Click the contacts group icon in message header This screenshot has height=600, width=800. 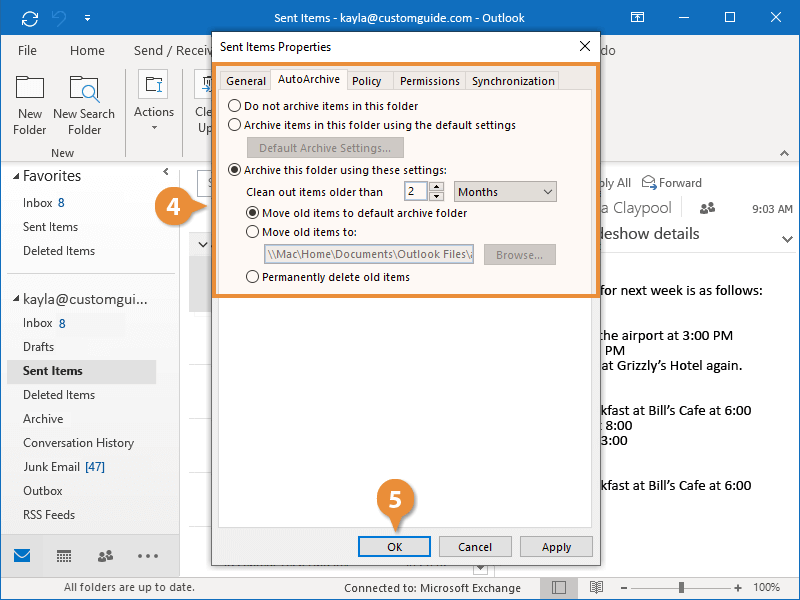707,208
